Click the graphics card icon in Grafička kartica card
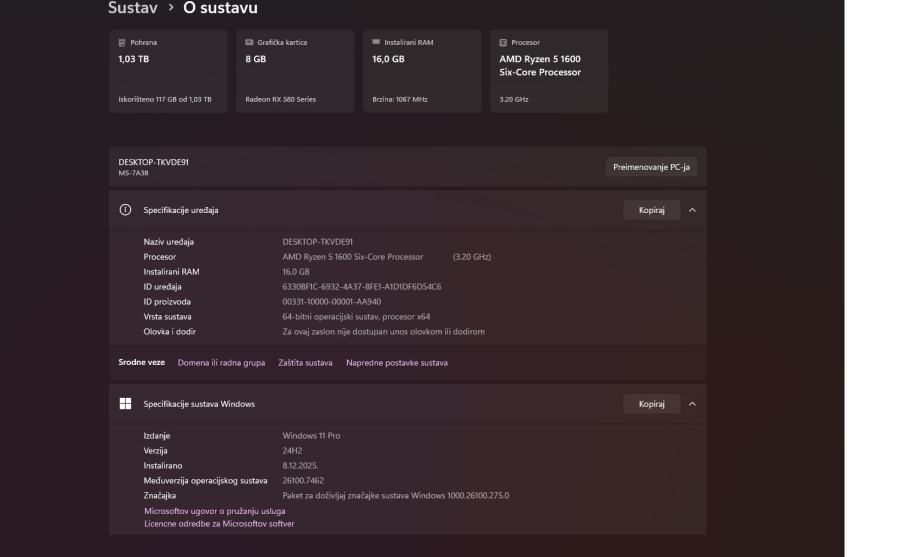The width and height of the screenshot is (920, 557). click(249, 42)
